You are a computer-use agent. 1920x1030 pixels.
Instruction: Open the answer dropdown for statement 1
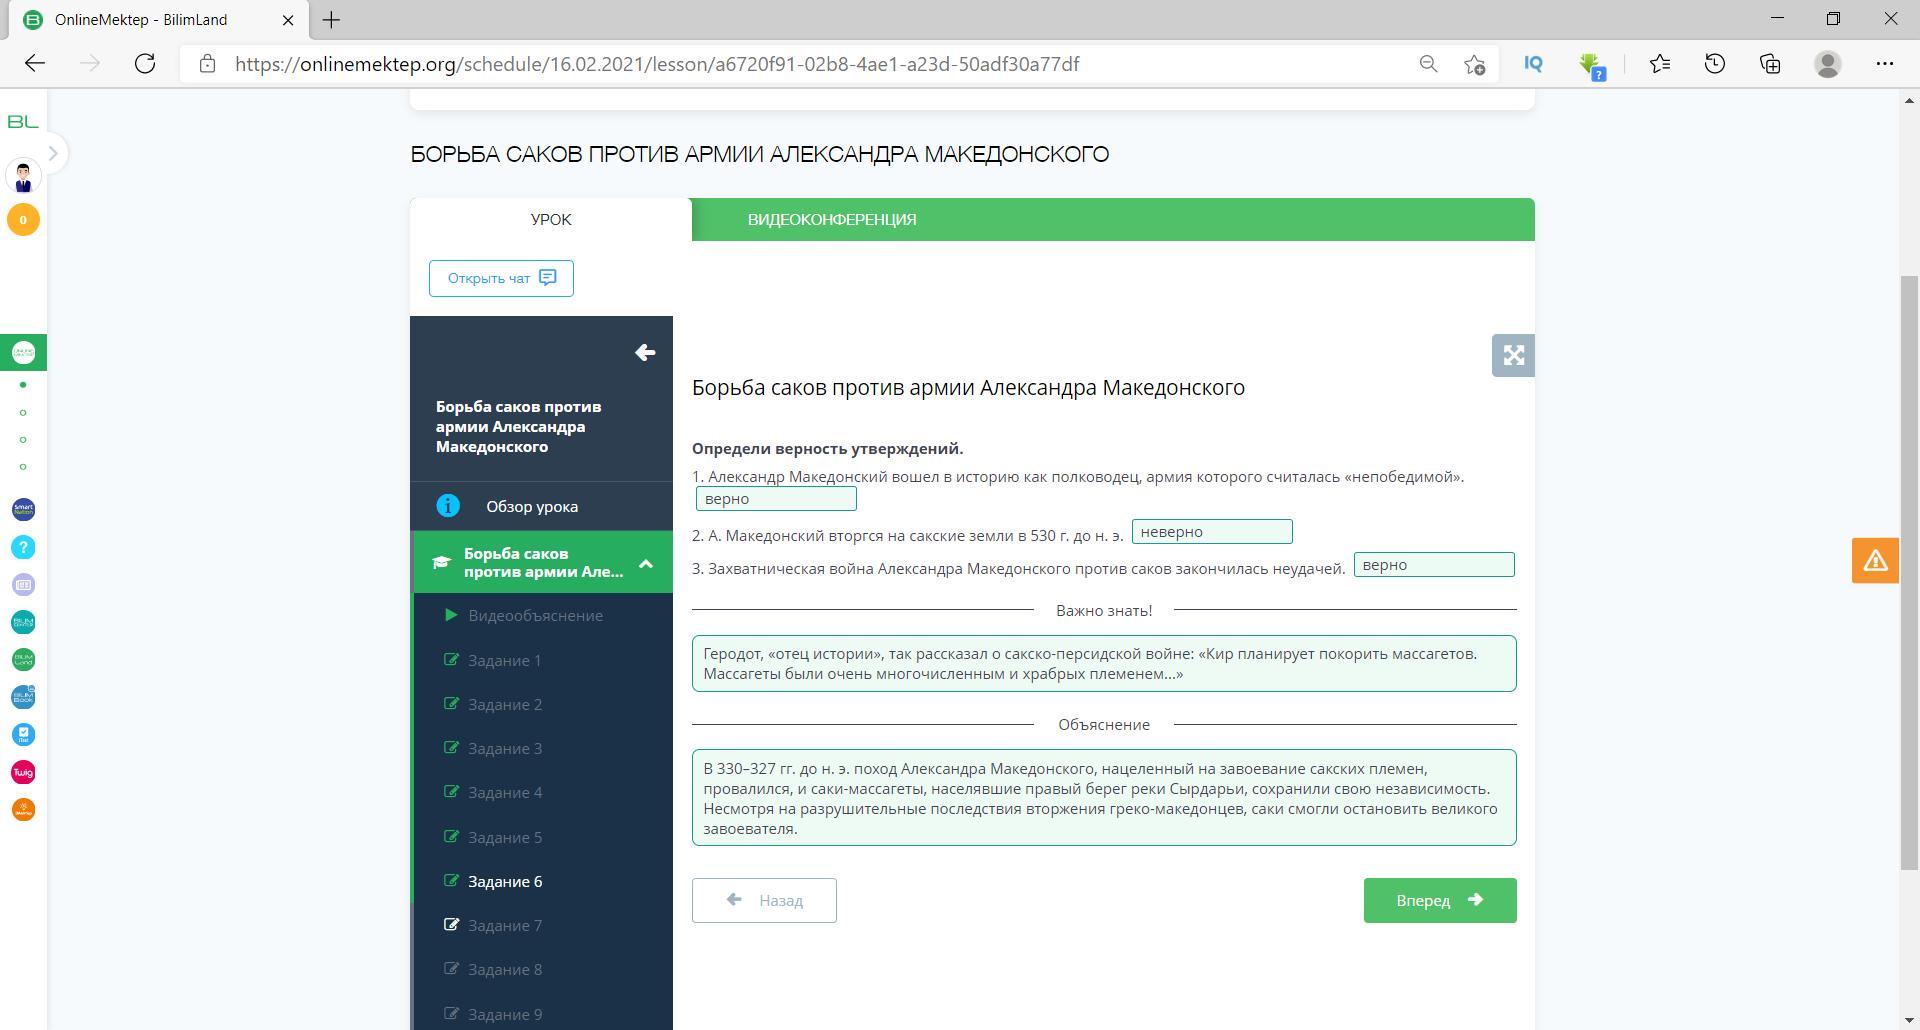[776, 499]
